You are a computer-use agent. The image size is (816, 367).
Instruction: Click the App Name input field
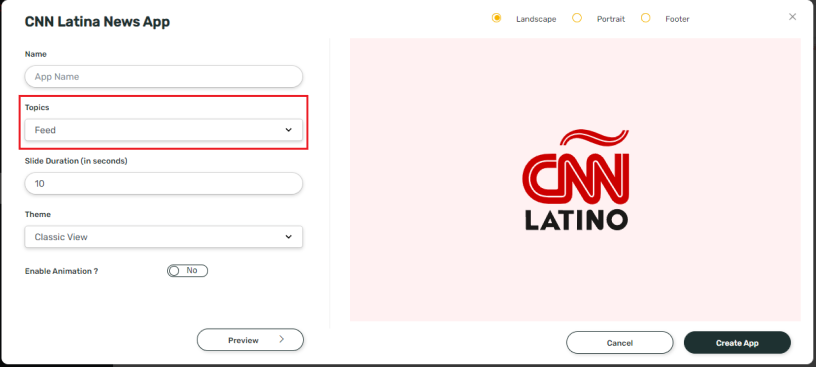tap(163, 77)
